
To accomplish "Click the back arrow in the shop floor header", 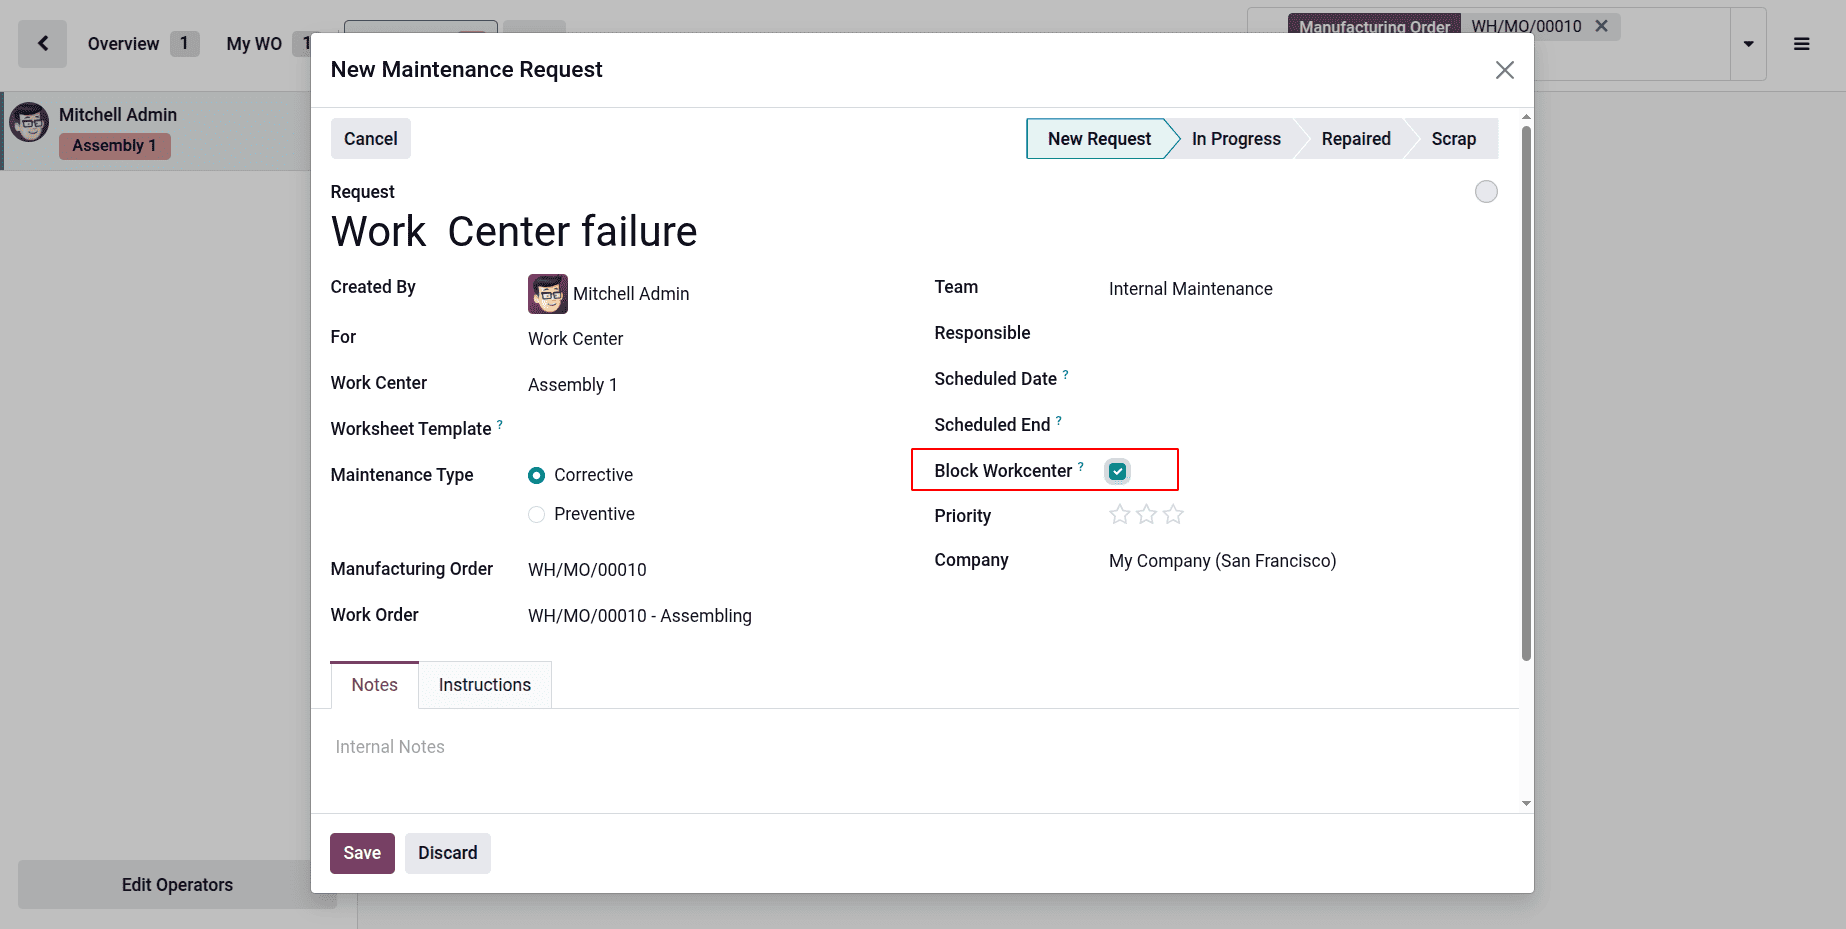I will (43, 44).
